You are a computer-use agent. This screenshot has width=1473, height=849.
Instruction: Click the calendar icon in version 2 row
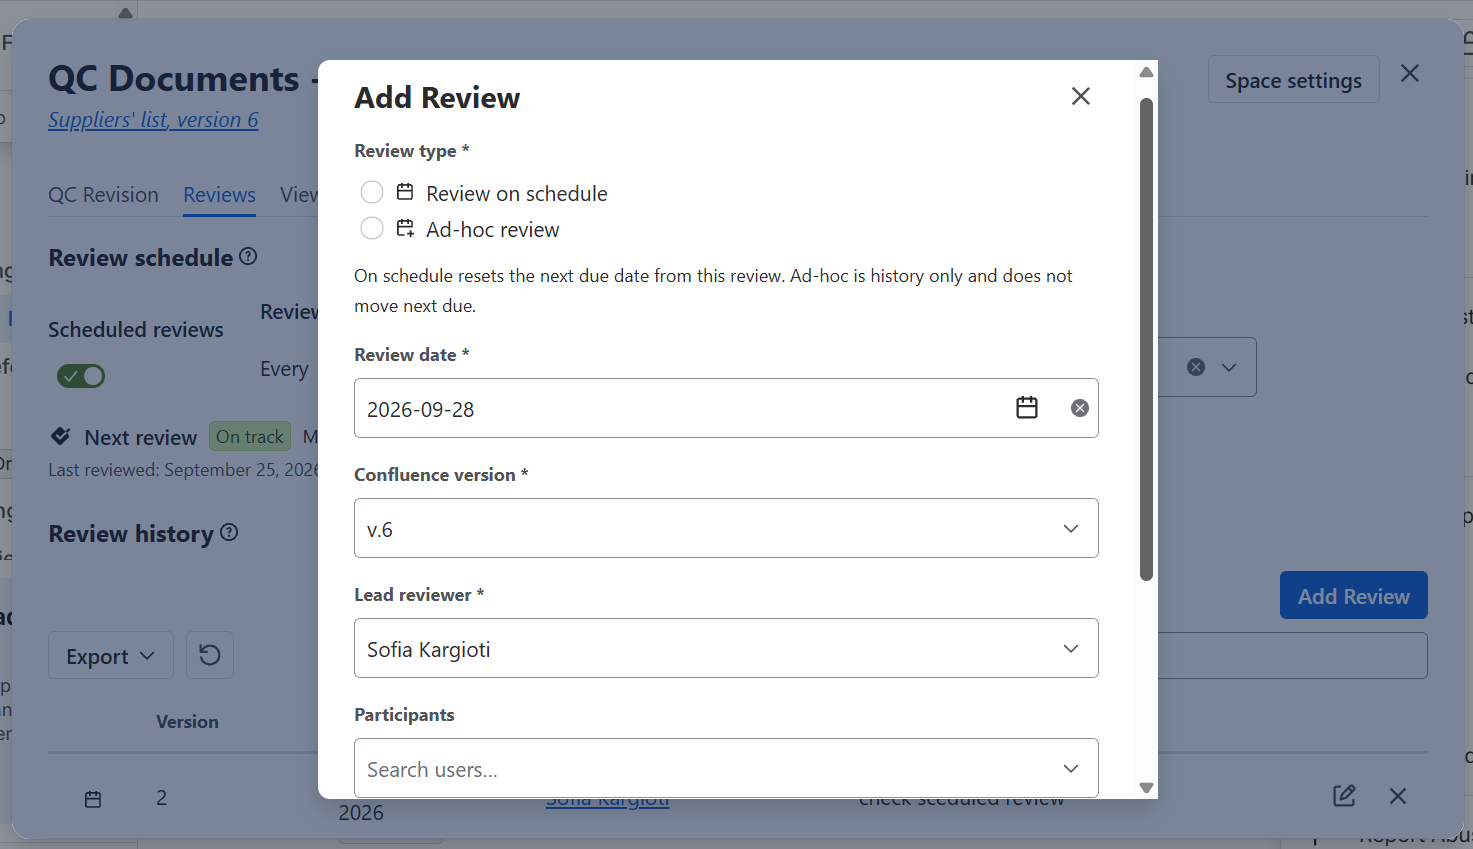(93, 799)
